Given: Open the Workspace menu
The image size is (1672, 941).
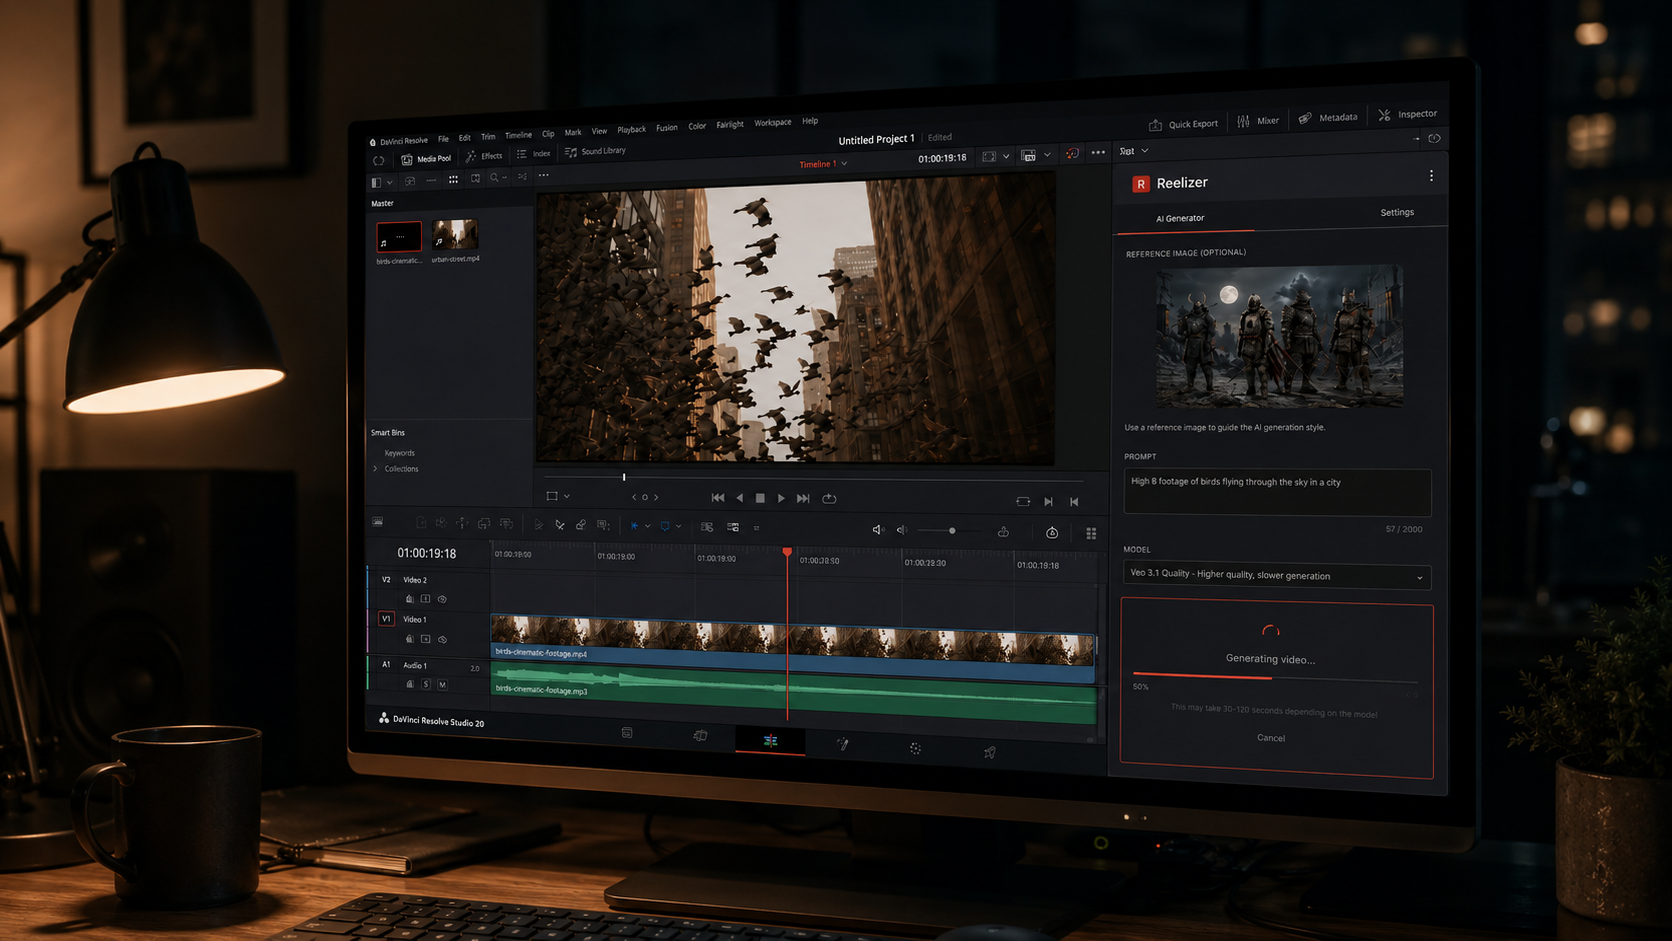Looking at the screenshot, I should (x=772, y=123).
